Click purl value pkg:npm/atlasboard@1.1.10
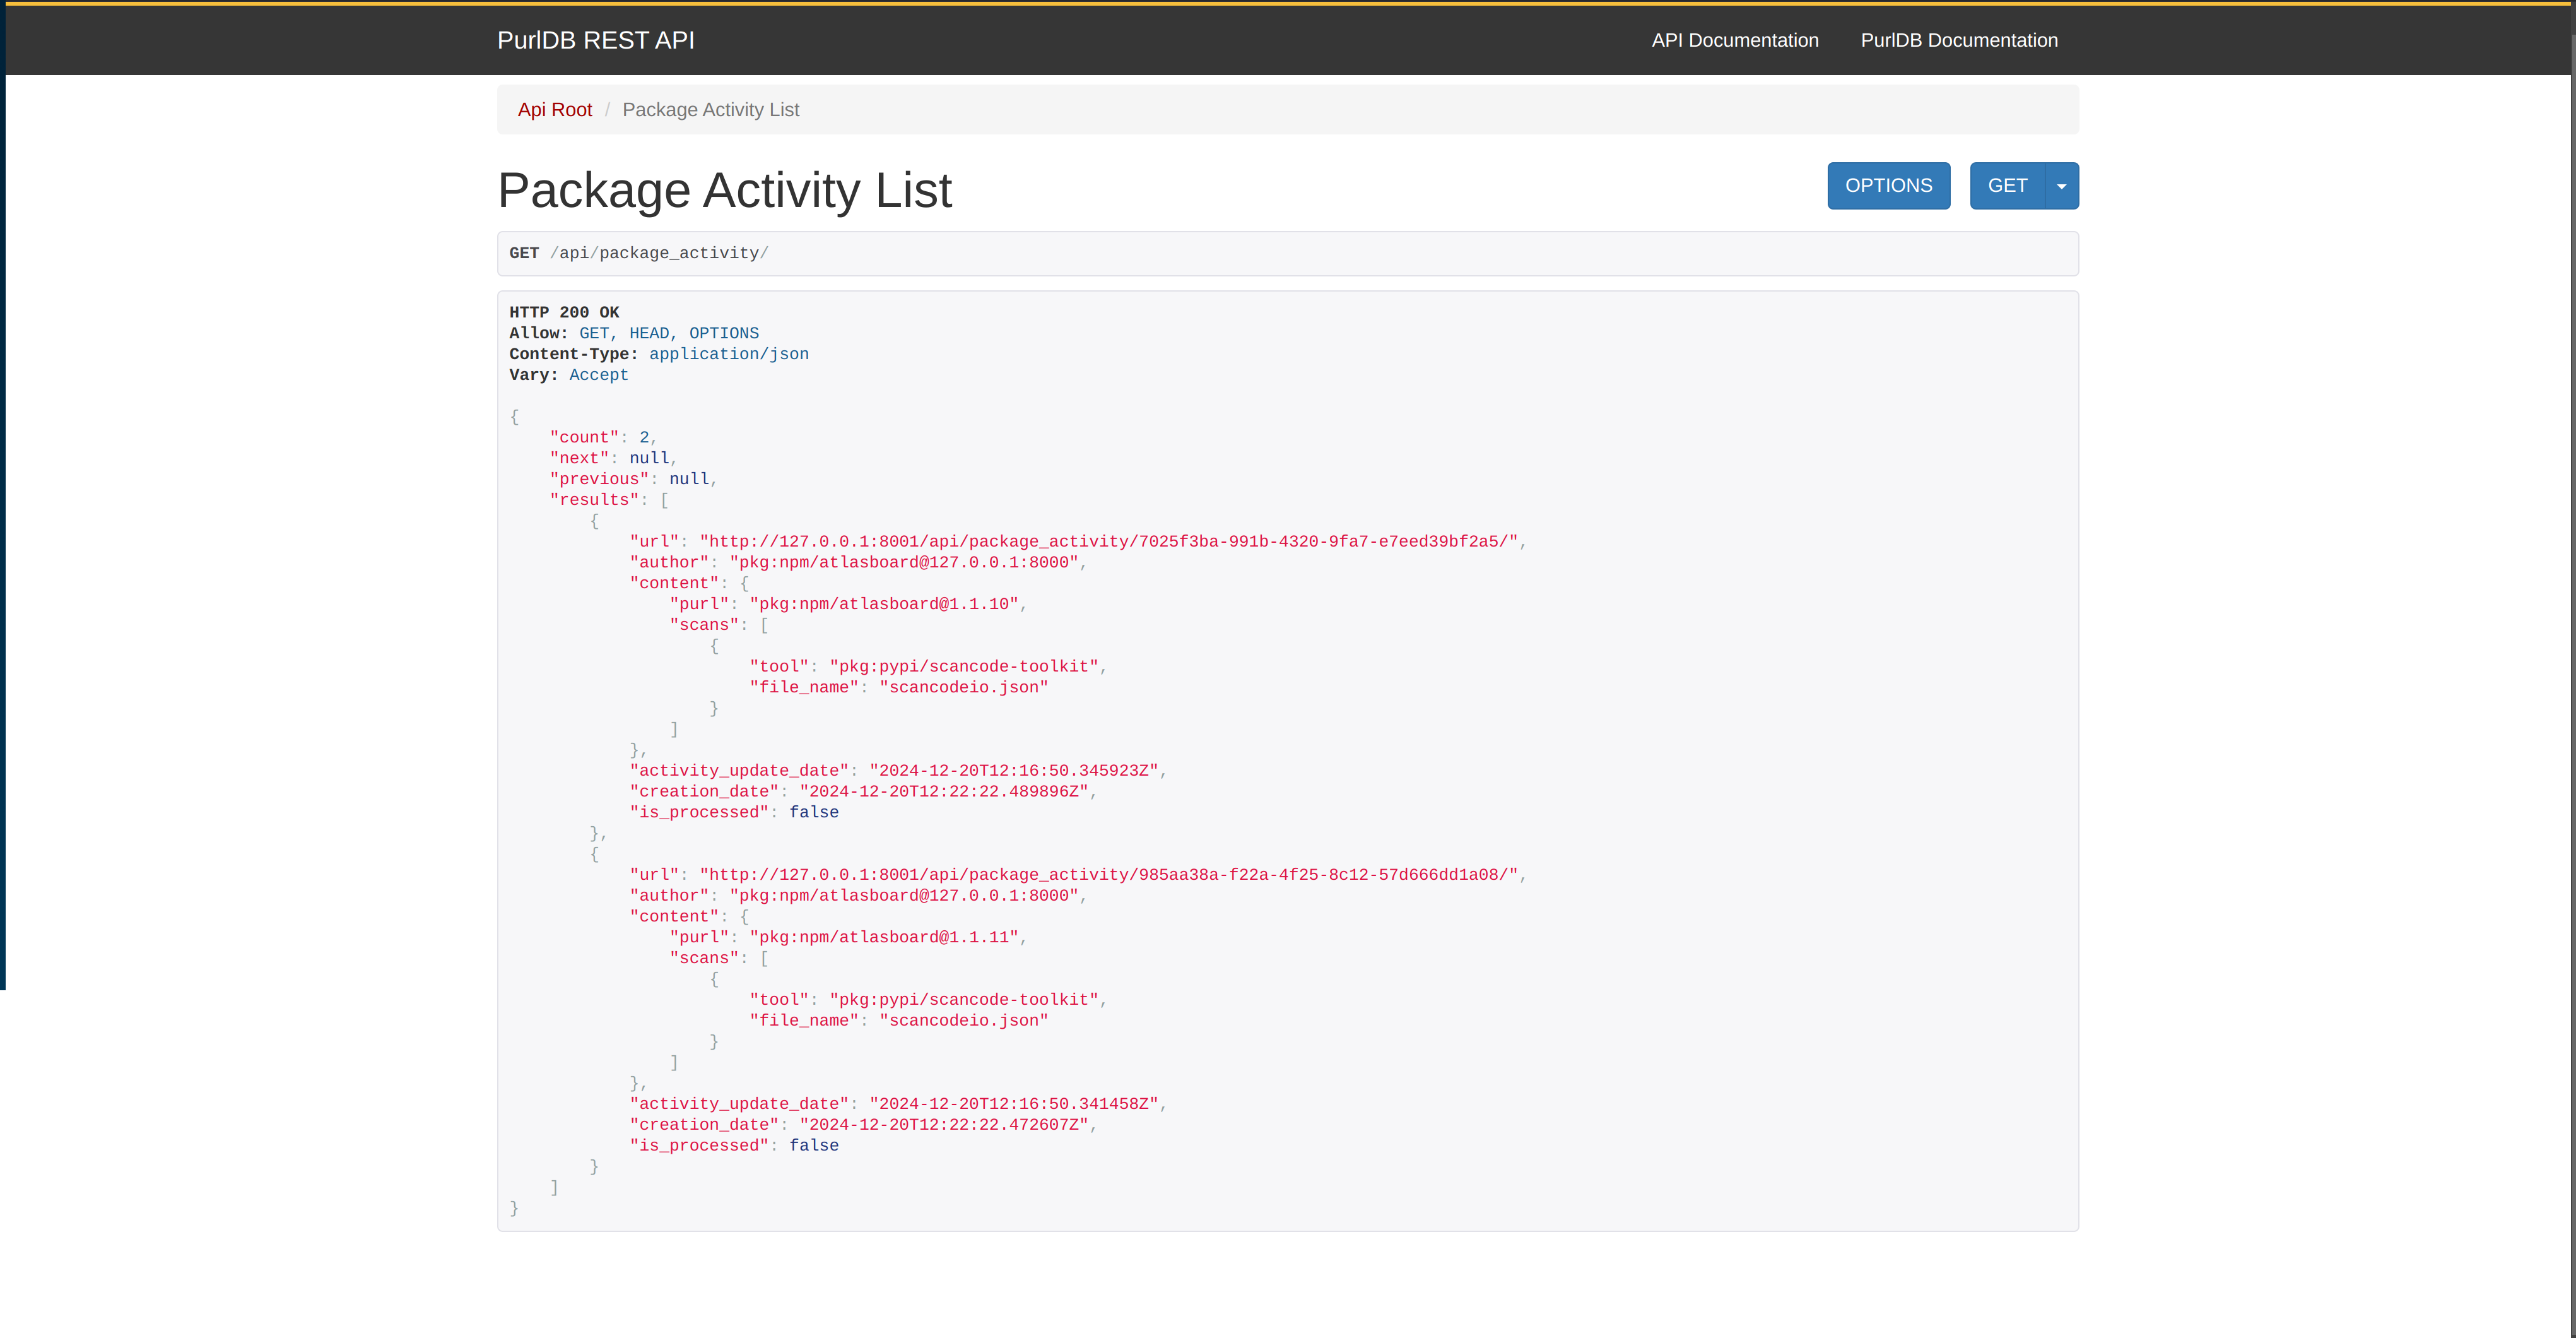The height and width of the screenshot is (1338, 2576). pyautogui.click(x=884, y=604)
